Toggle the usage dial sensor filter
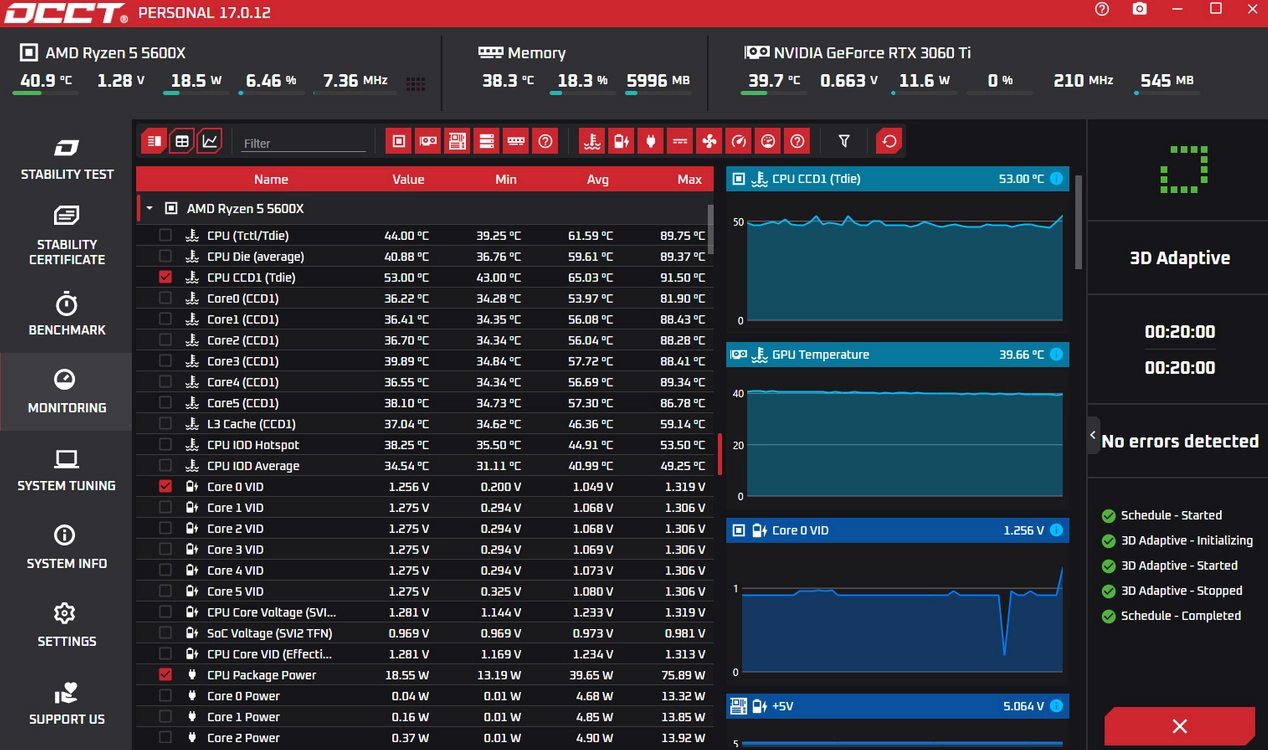The width and height of the screenshot is (1268, 750). click(768, 142)
